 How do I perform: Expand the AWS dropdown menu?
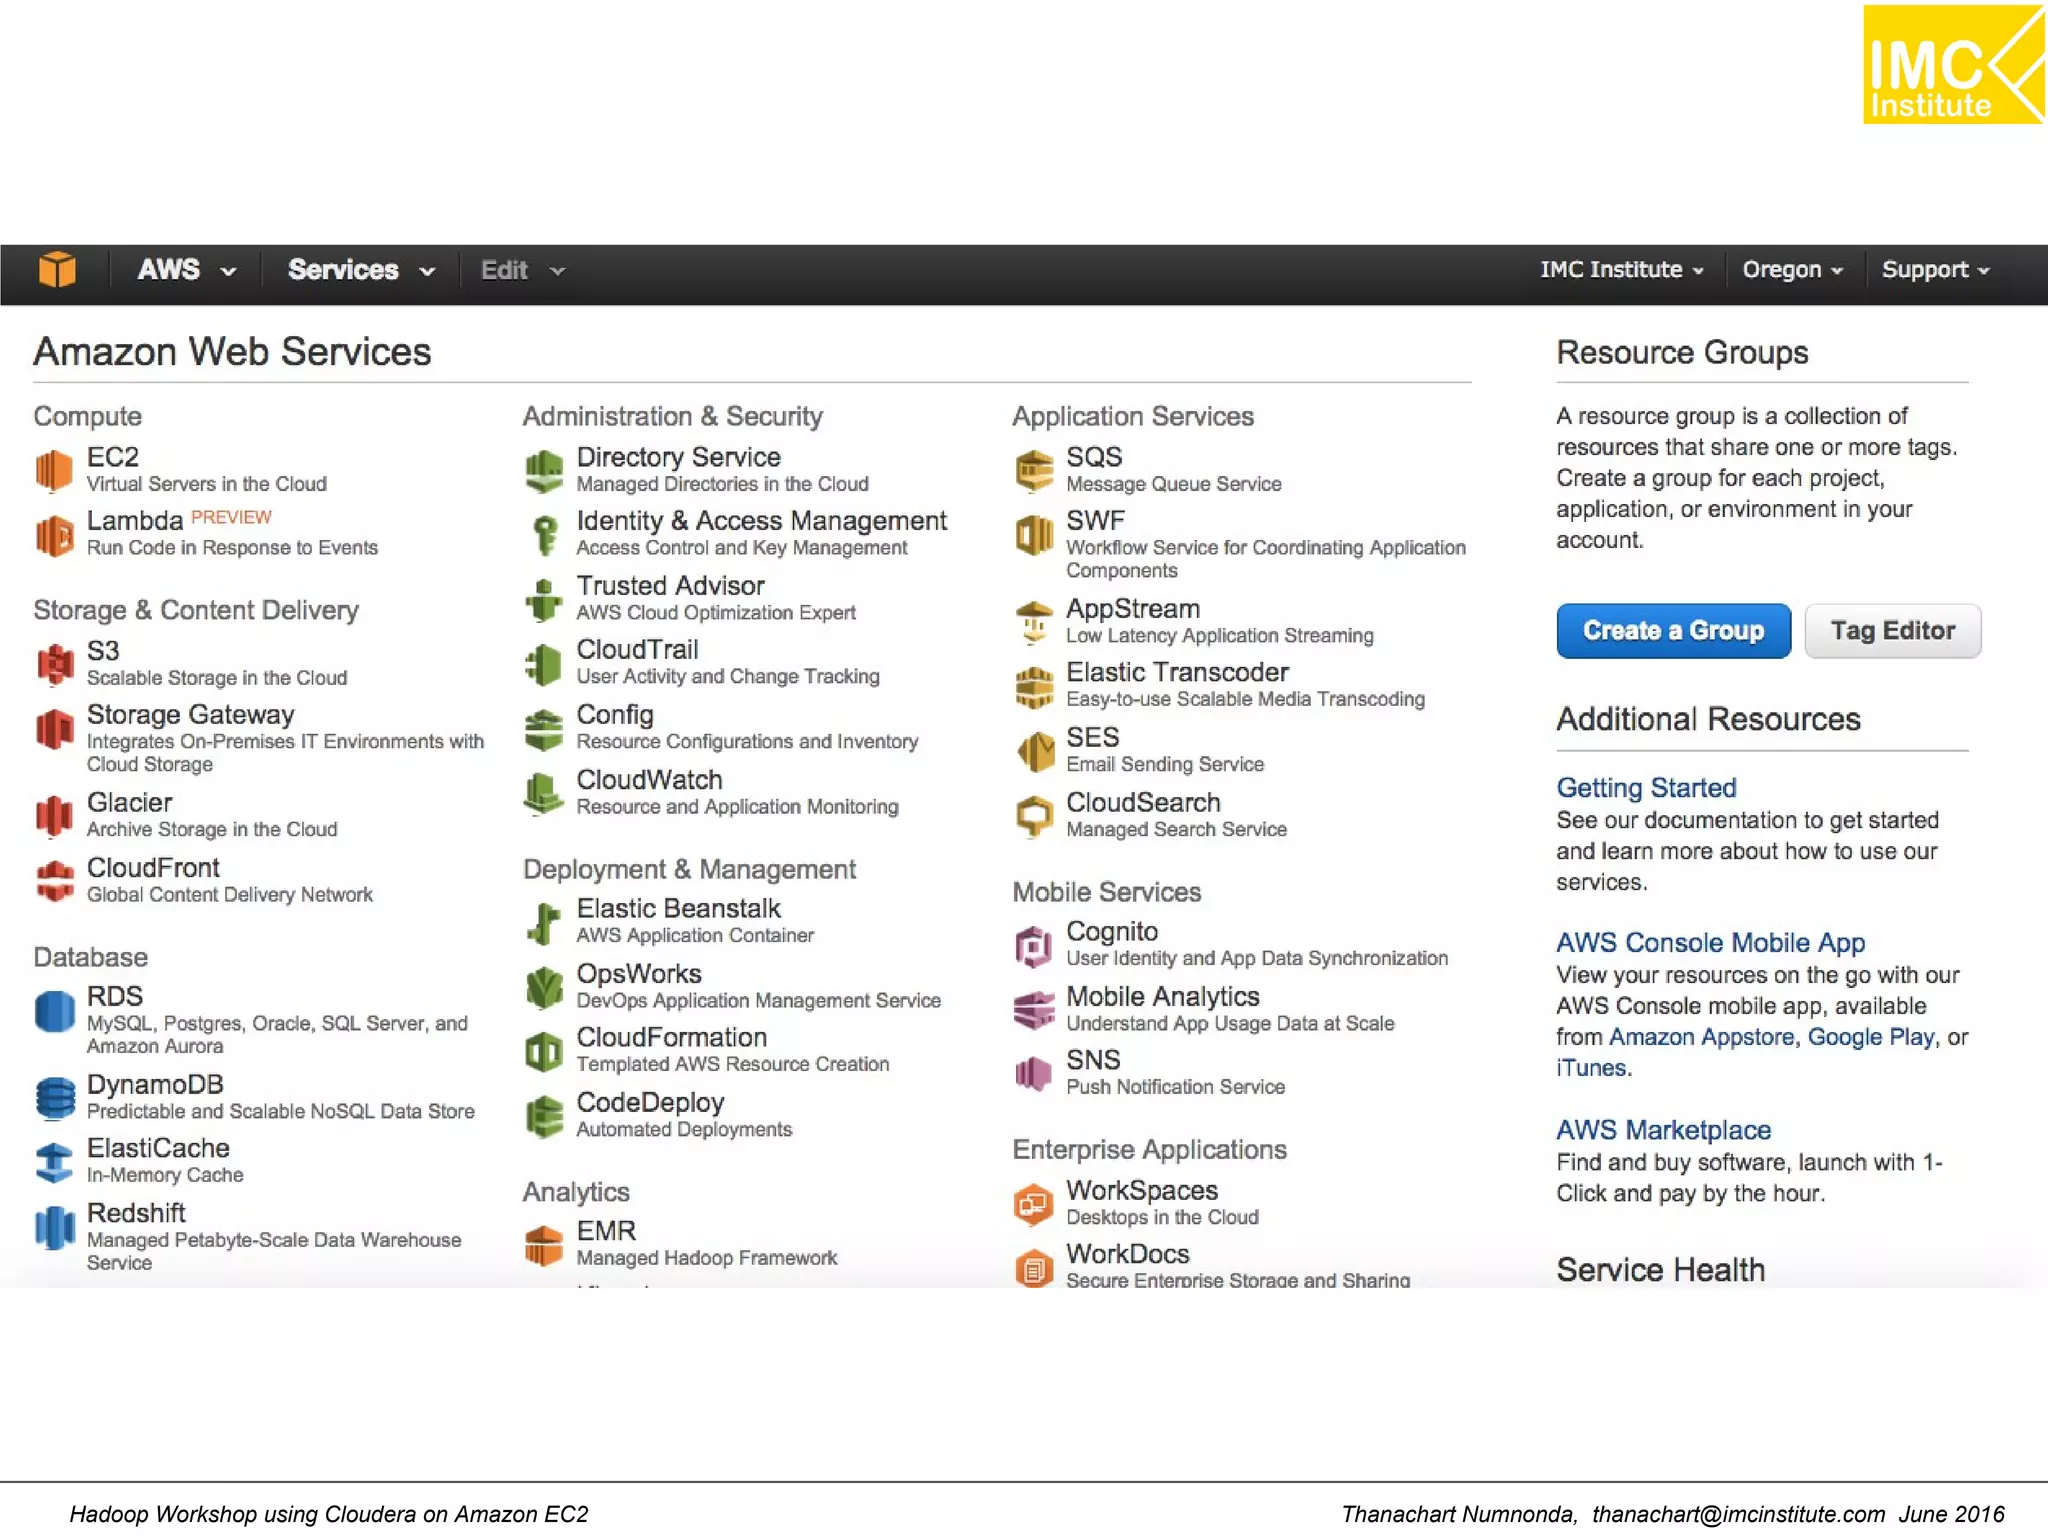coord(187,270)
